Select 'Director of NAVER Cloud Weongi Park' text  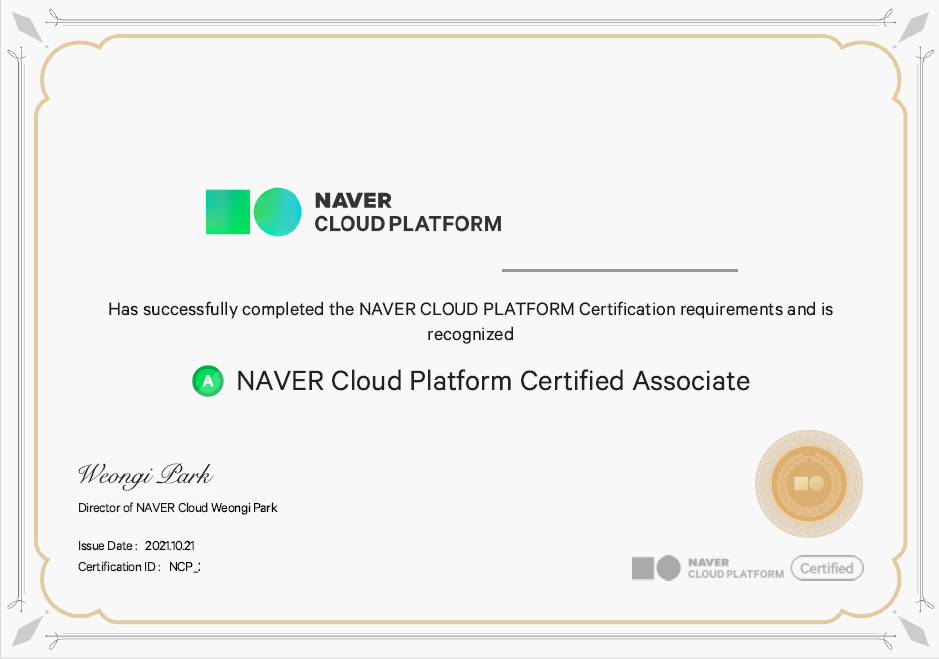[x=177, y=508]
